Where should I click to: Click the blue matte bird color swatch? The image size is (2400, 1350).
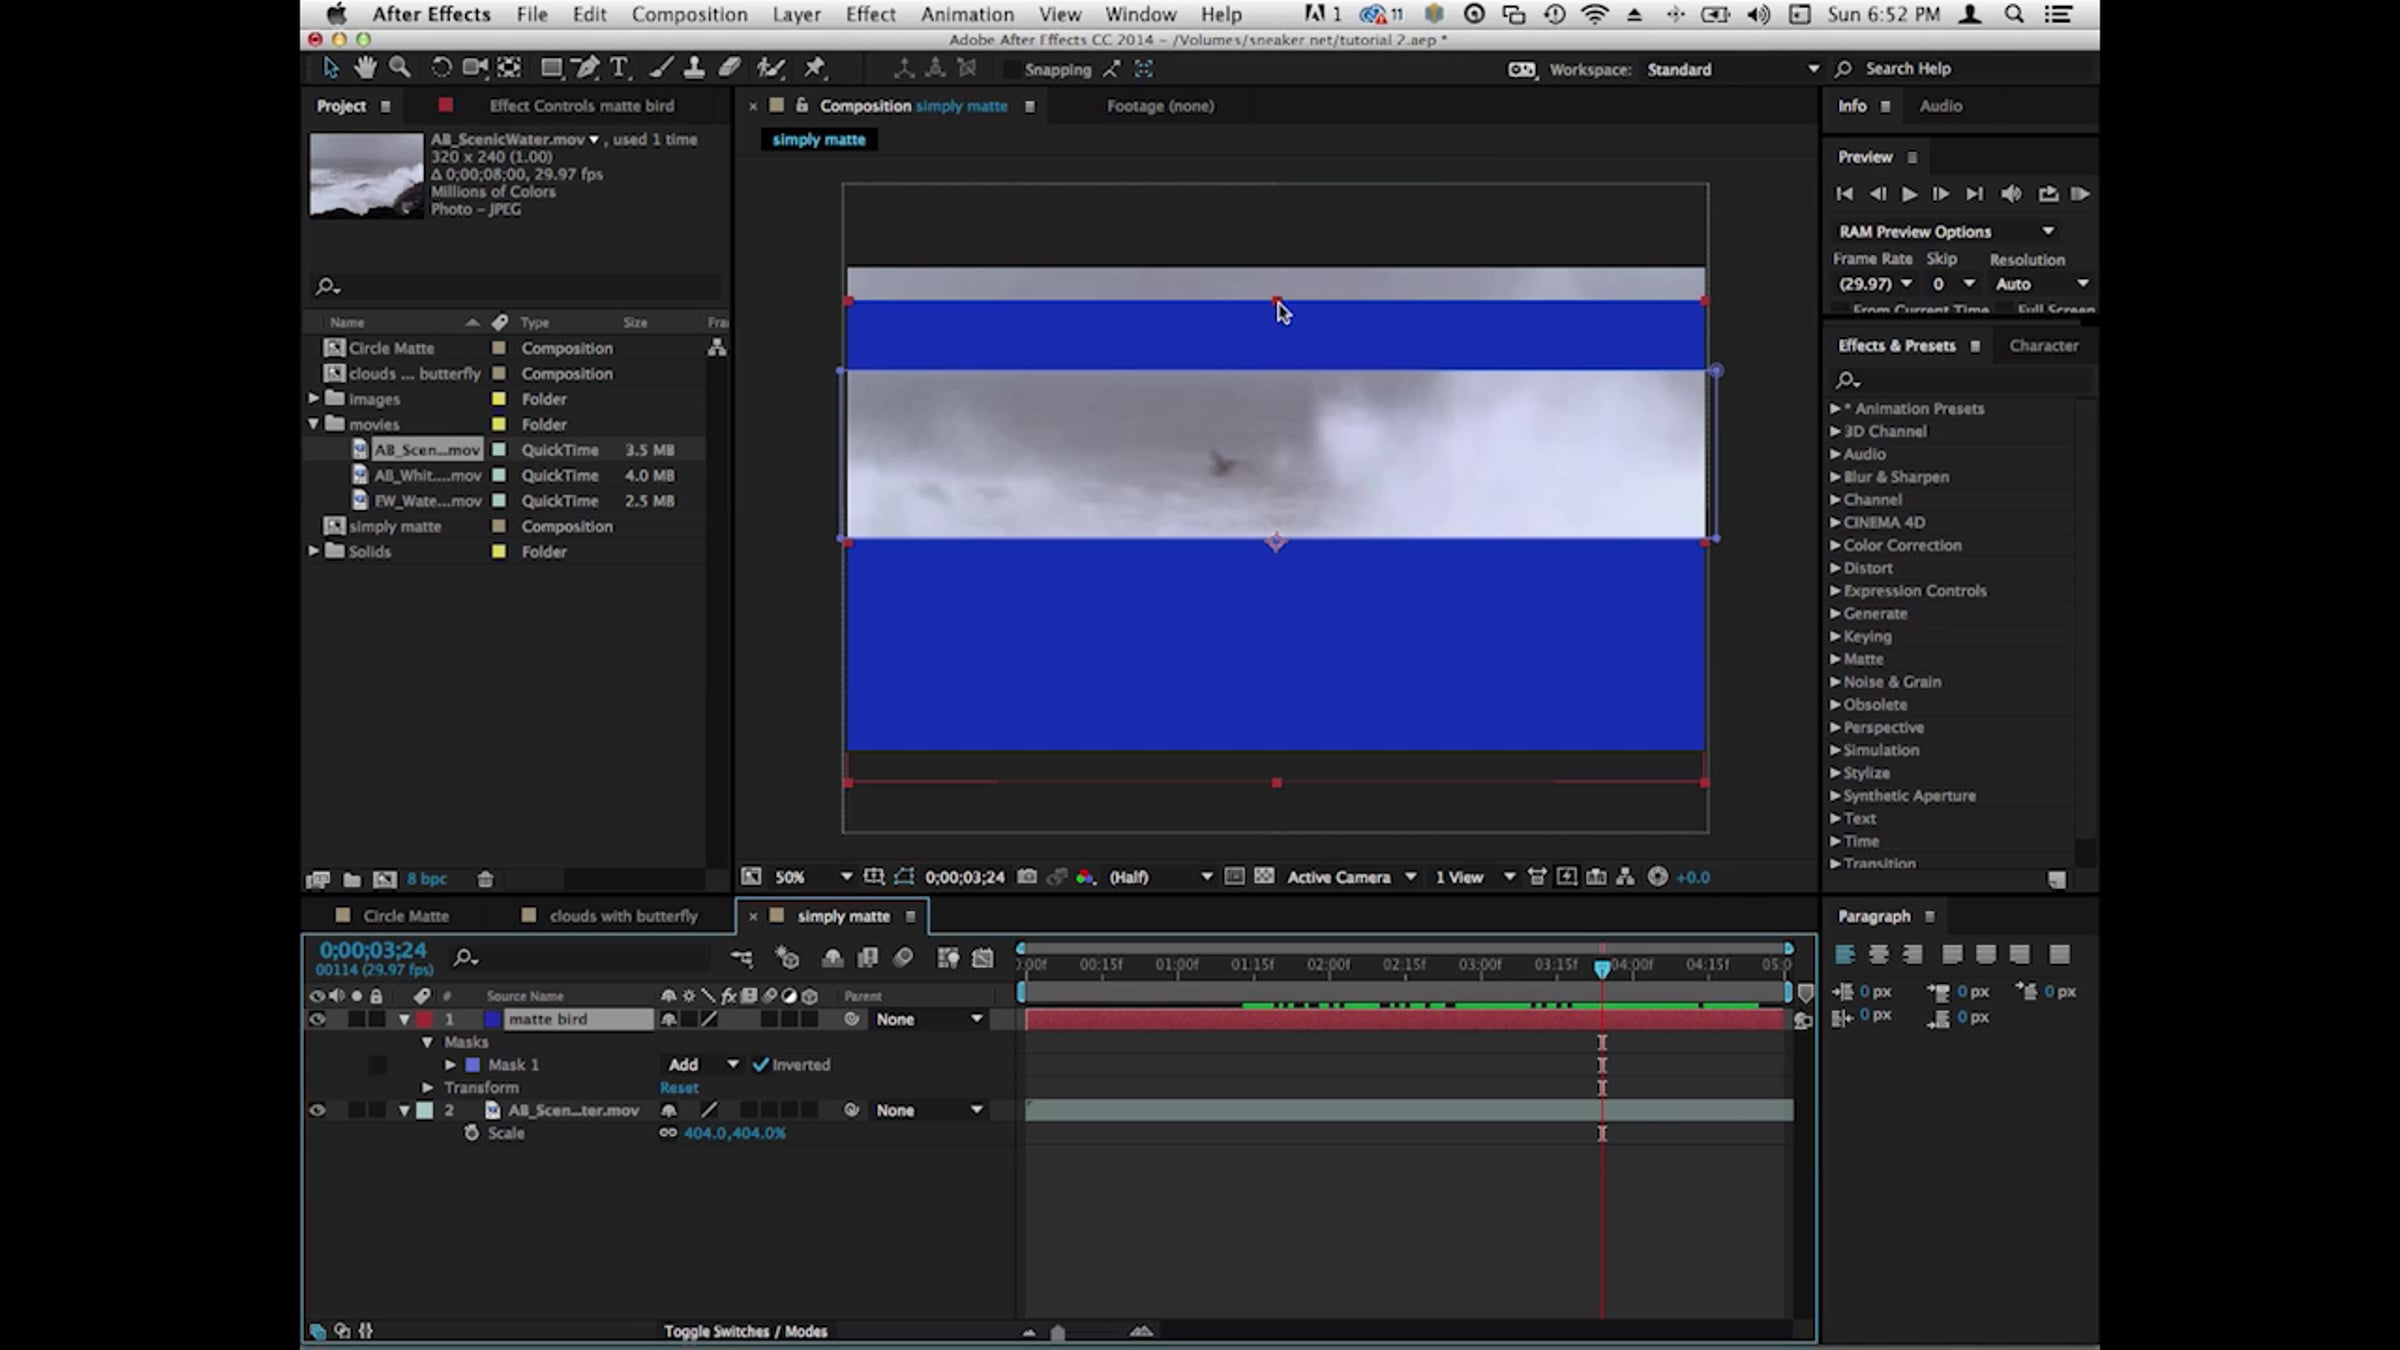[492, 1019]
